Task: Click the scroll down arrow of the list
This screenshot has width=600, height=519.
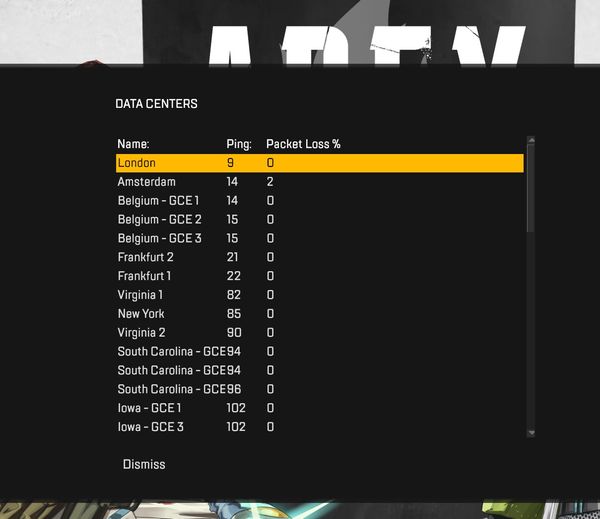Action: click(x=531, y=432)
